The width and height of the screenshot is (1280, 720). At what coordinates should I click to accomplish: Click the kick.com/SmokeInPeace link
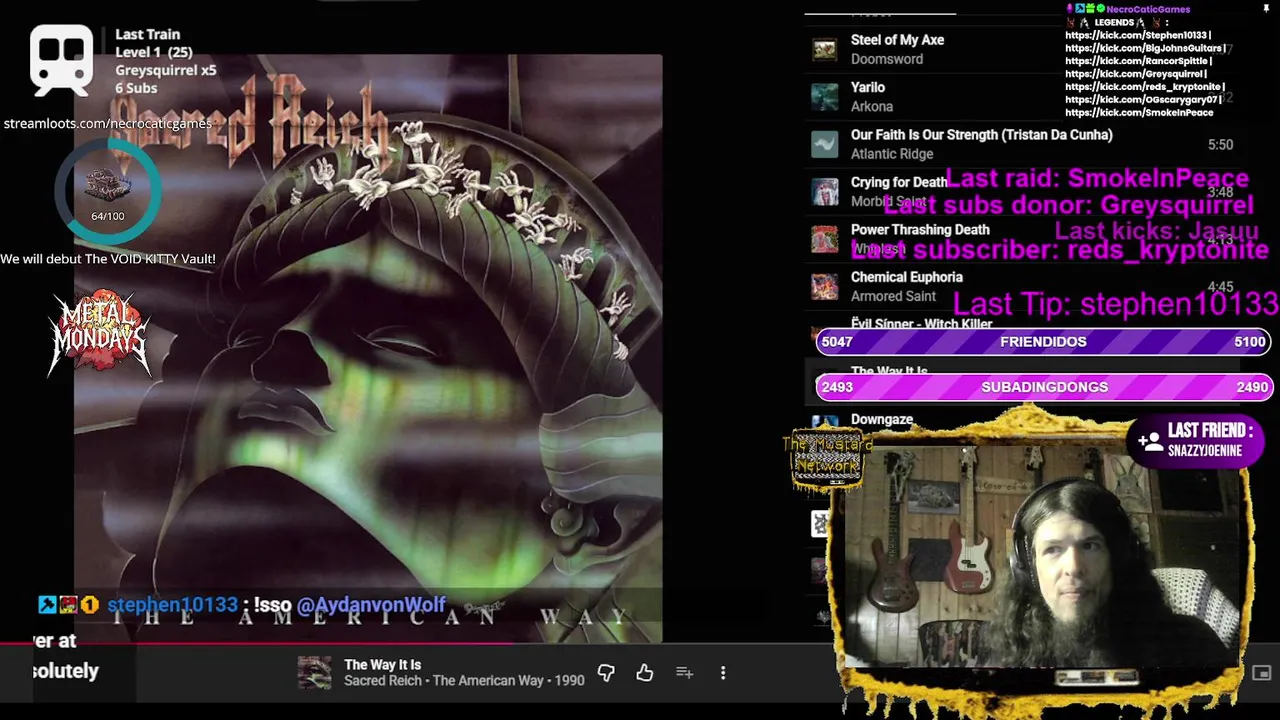pyautogui.click(x=1139, y=113)
